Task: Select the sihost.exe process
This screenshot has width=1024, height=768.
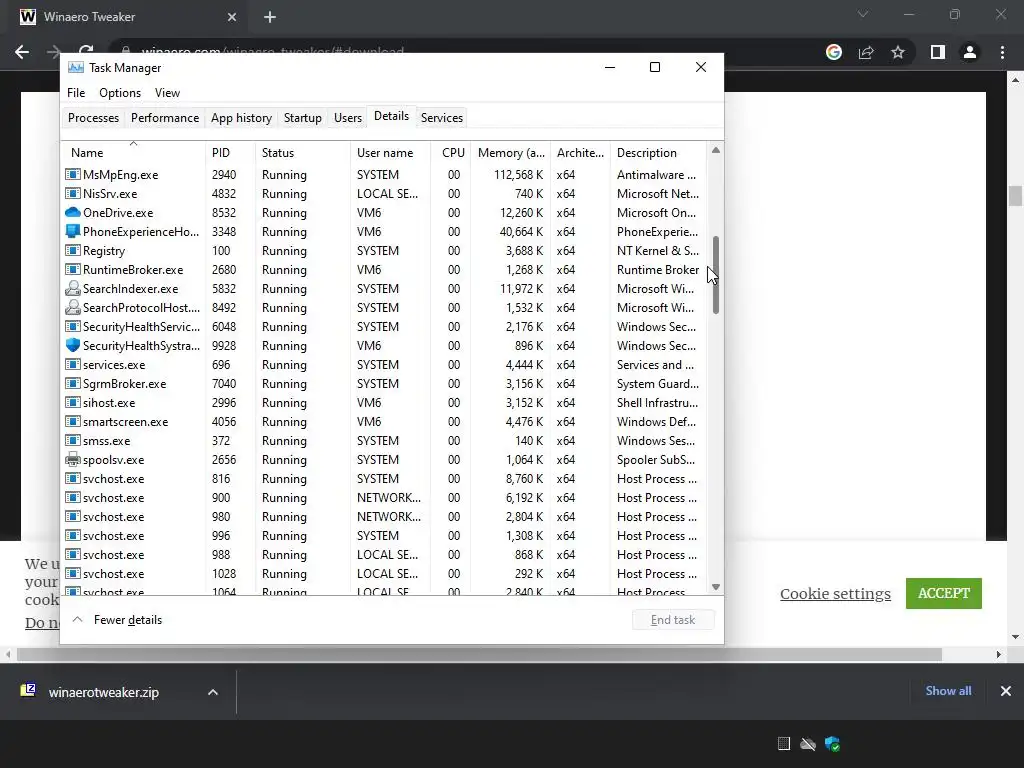Action: [x=385, y=402]
